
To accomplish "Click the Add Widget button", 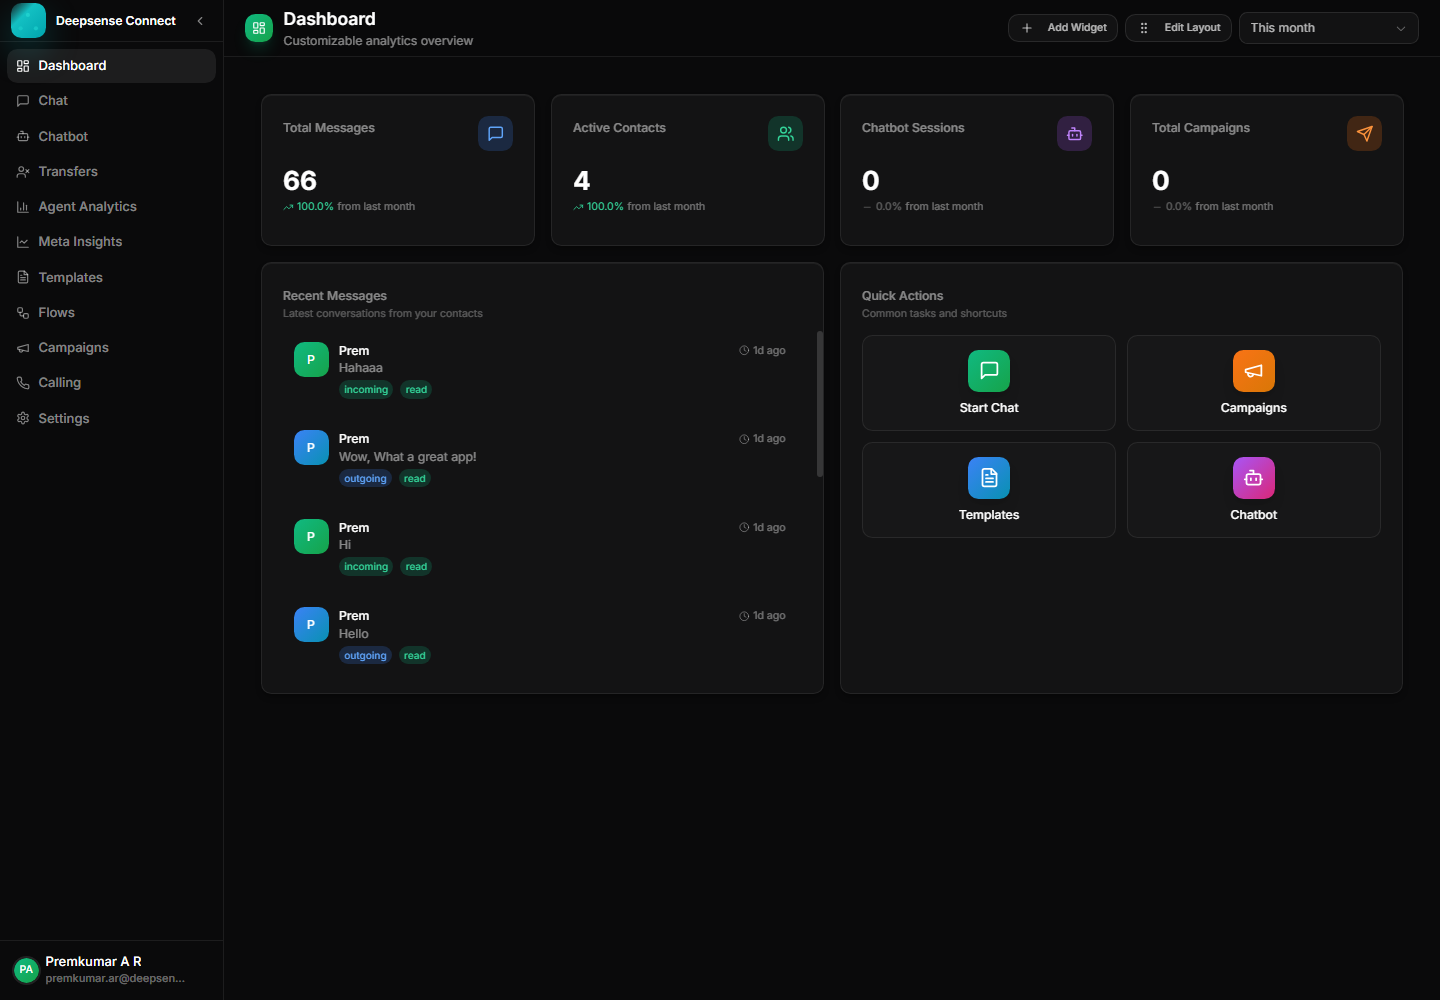I will click(1062, 27).
